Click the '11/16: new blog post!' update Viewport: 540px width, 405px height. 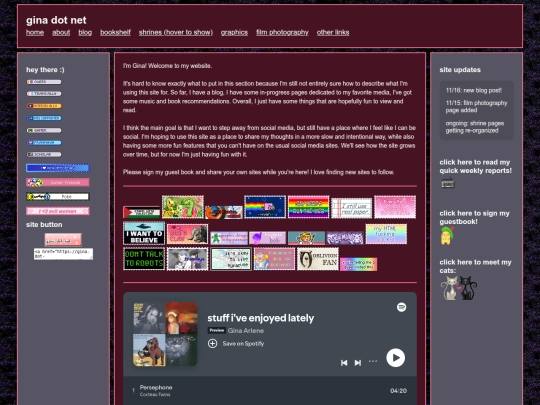tap(474, 90)
